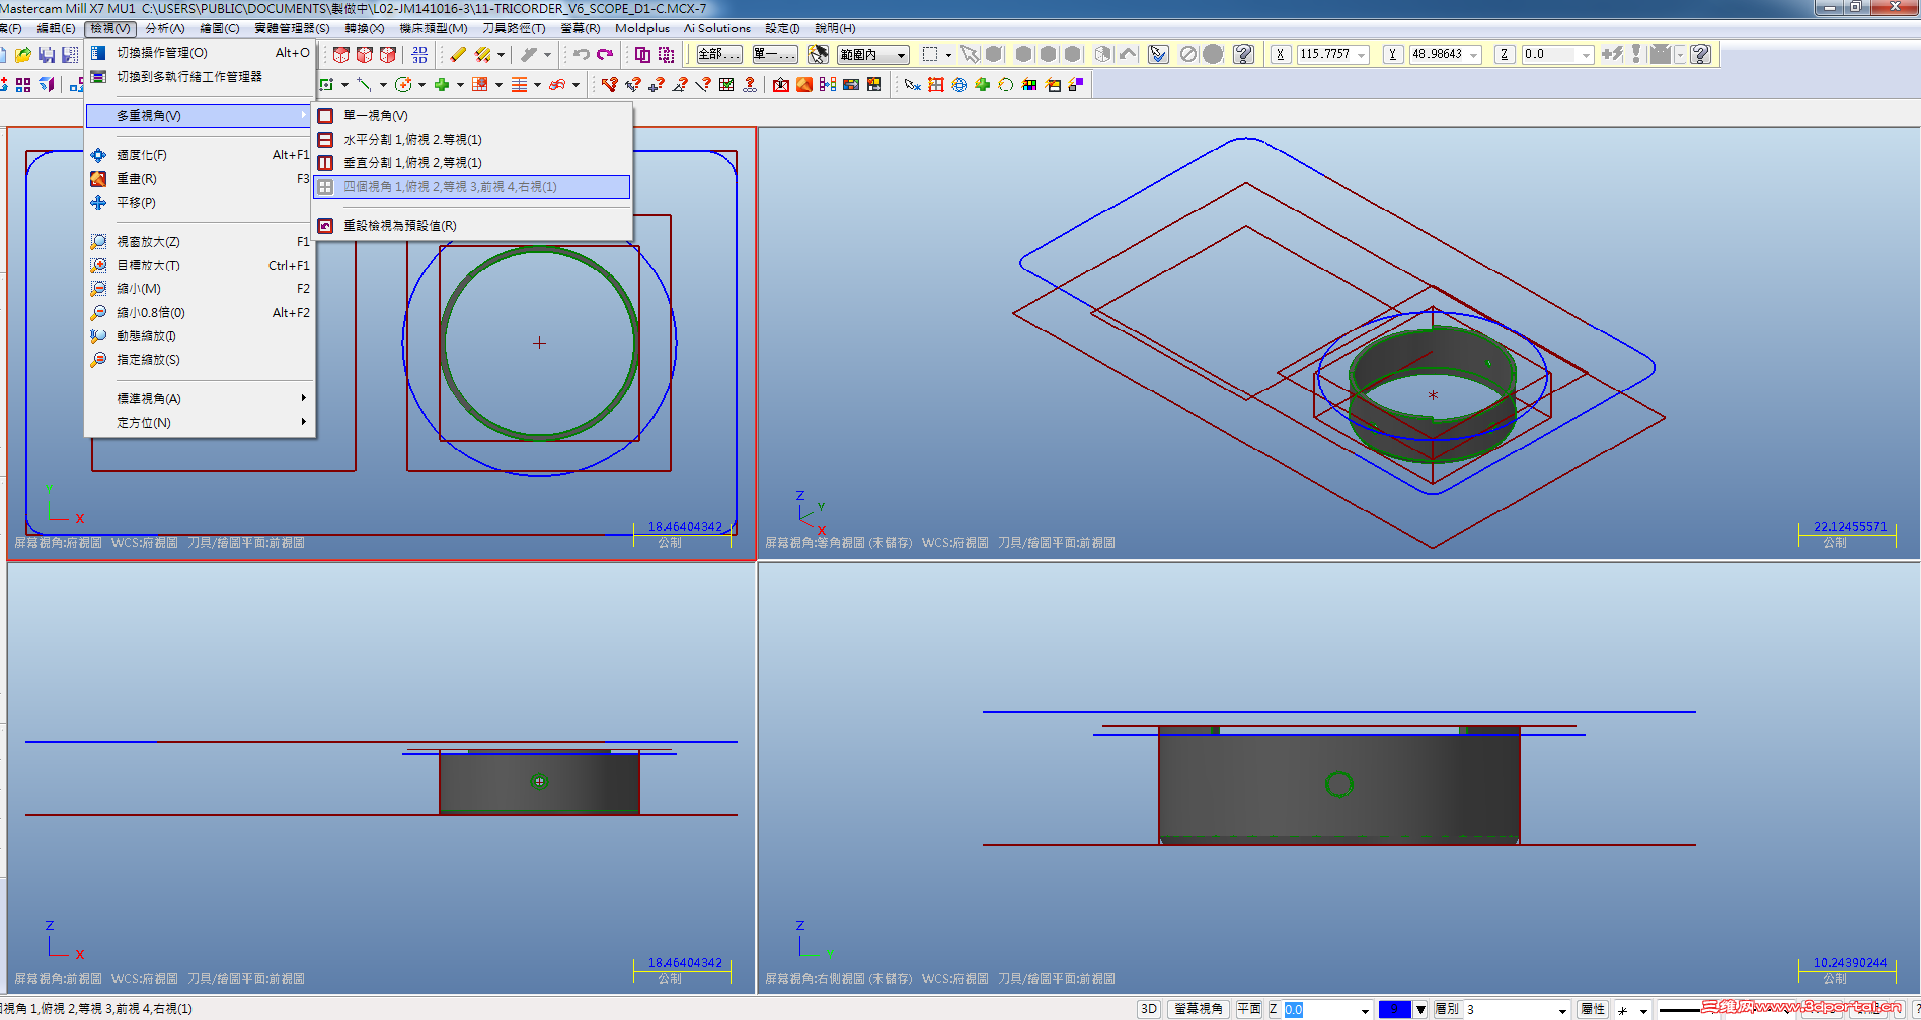Click the redo arrow icon
The width and height of the screenshot is (1921, 1020).
click(604, 54)
